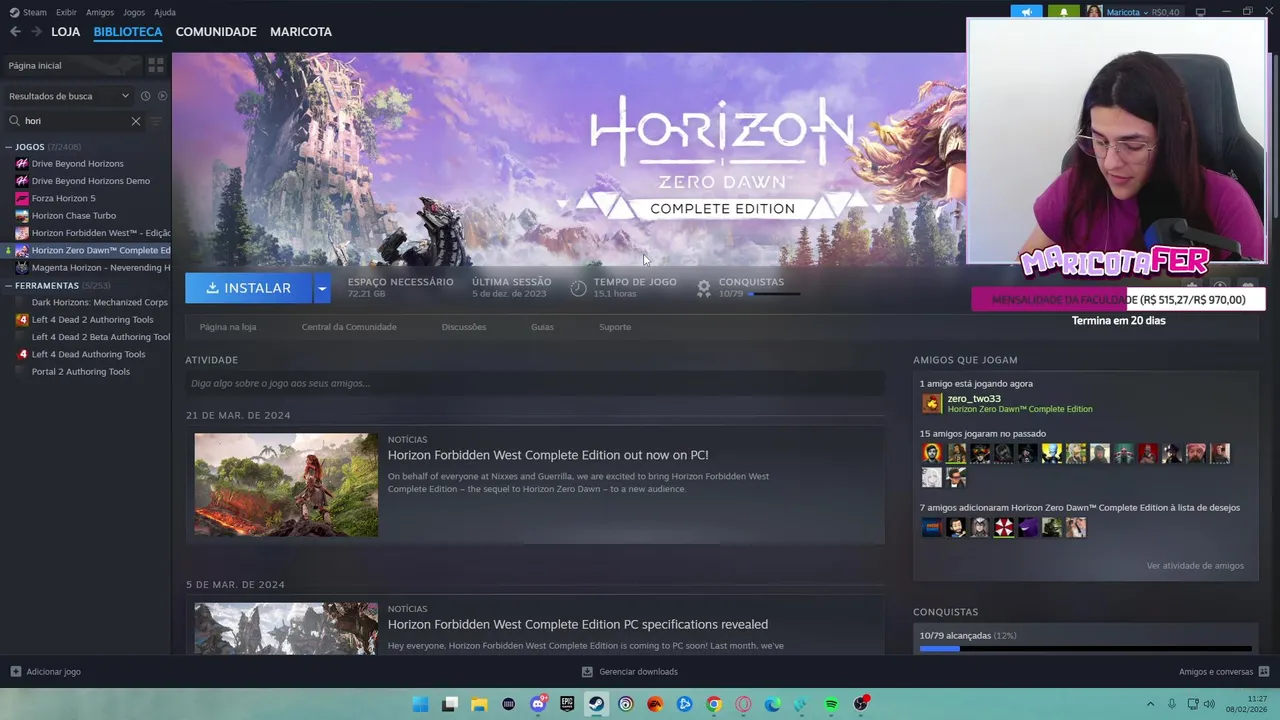Click the INSTALAR button
Screen dimensions: 1280x720
coord(249,288)
